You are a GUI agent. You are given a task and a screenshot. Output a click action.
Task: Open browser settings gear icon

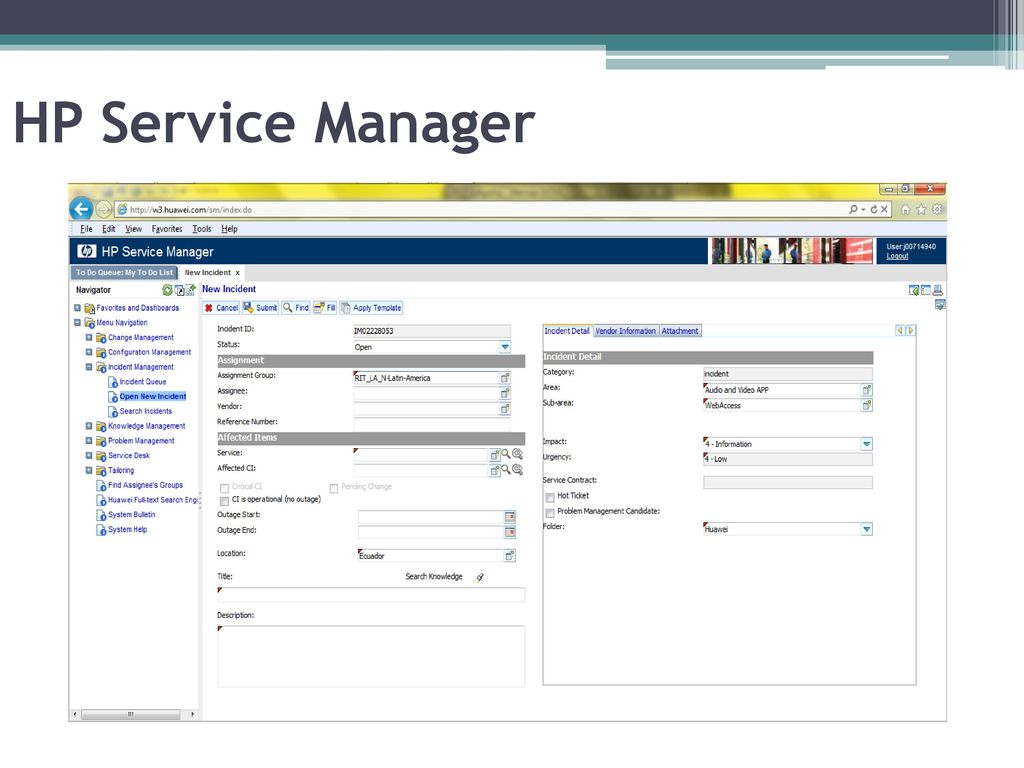click(937, 210)
